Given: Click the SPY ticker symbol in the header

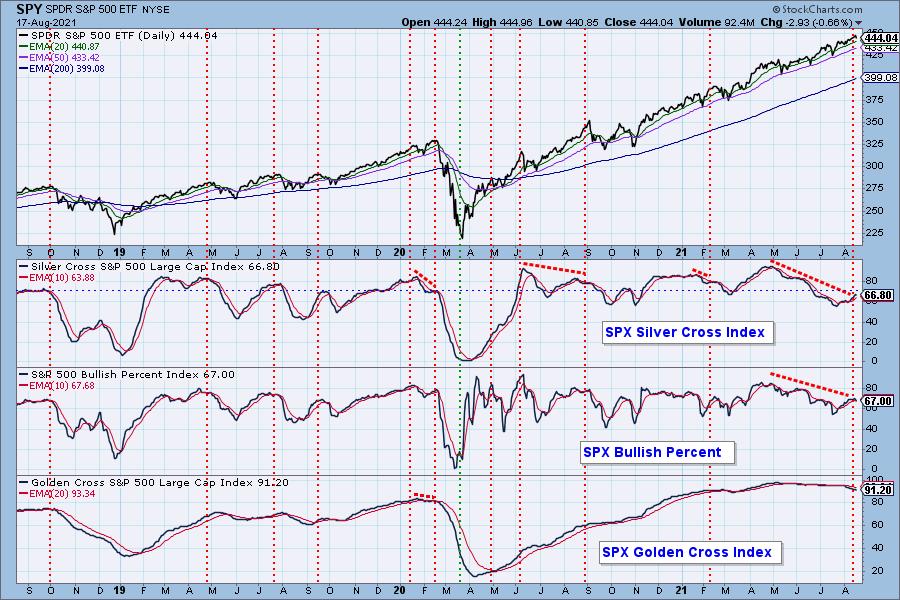Looking at the screenshot, I should [x=30, y=9].
